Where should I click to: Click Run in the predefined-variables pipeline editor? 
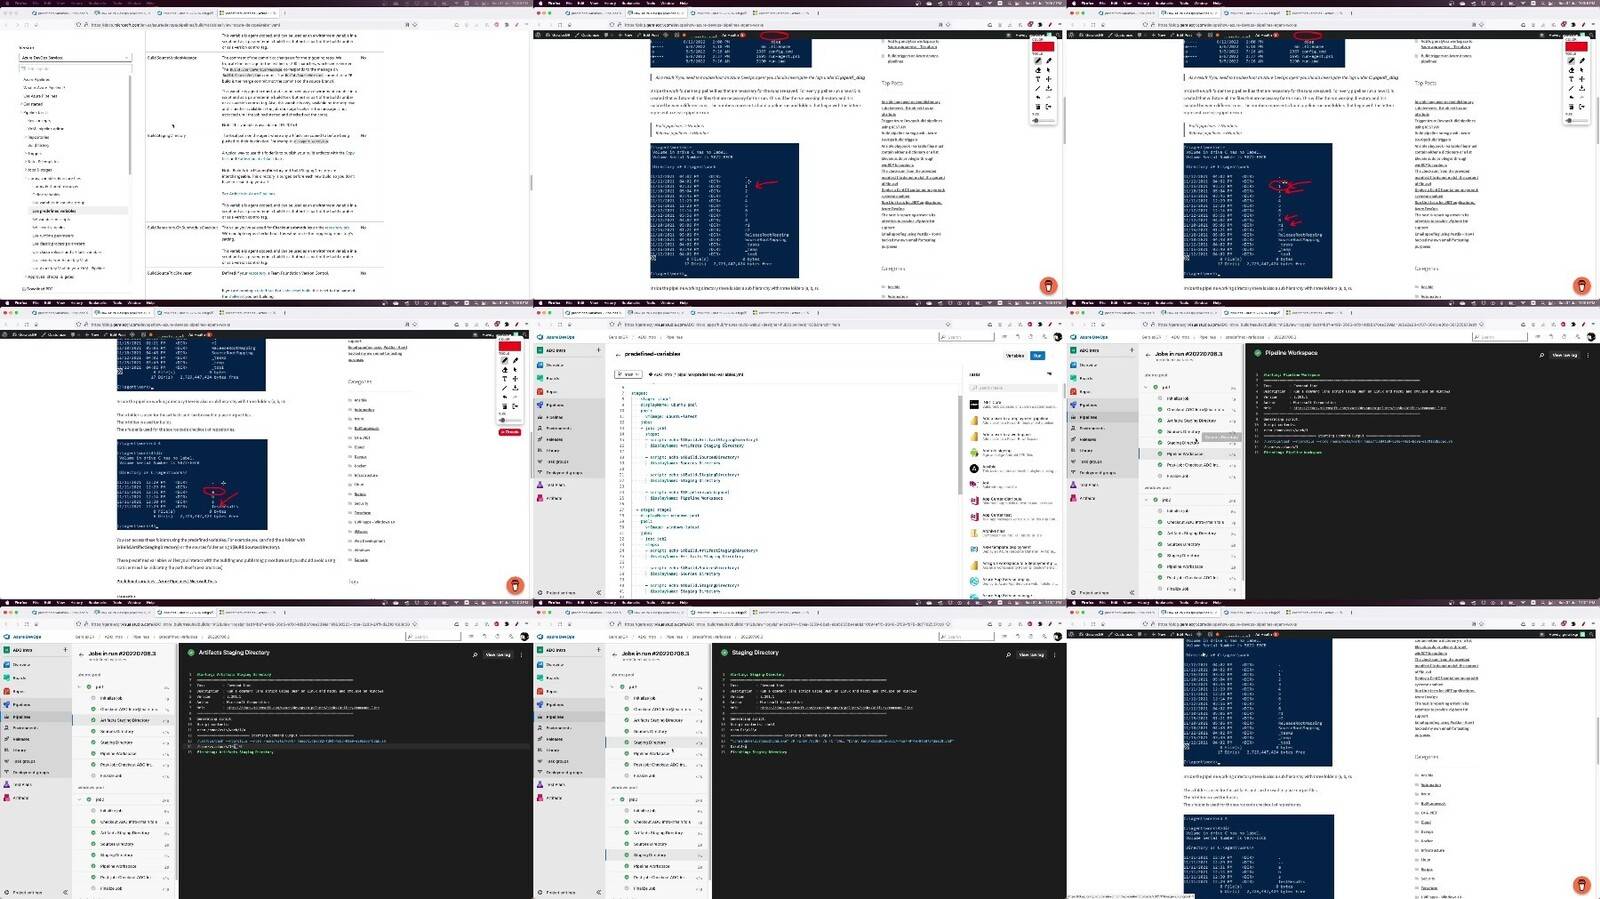[x=1037, y=355]
